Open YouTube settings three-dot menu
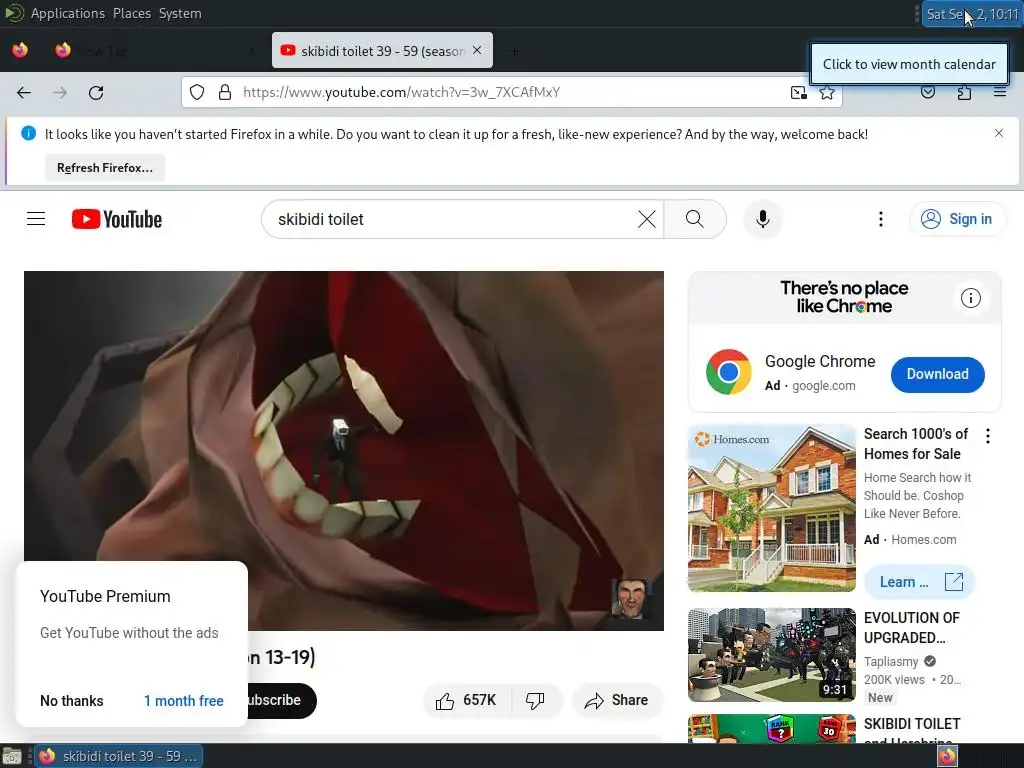1024x768 pixels. [880, 219]
